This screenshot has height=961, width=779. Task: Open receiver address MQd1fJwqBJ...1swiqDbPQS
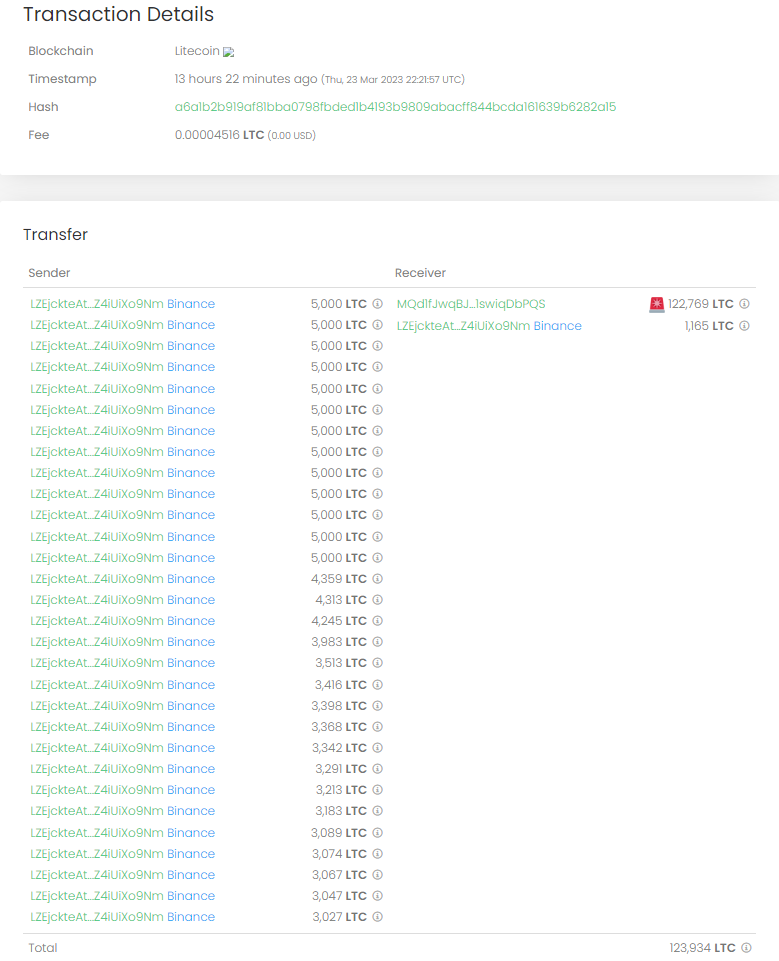[x=471, y=304]
